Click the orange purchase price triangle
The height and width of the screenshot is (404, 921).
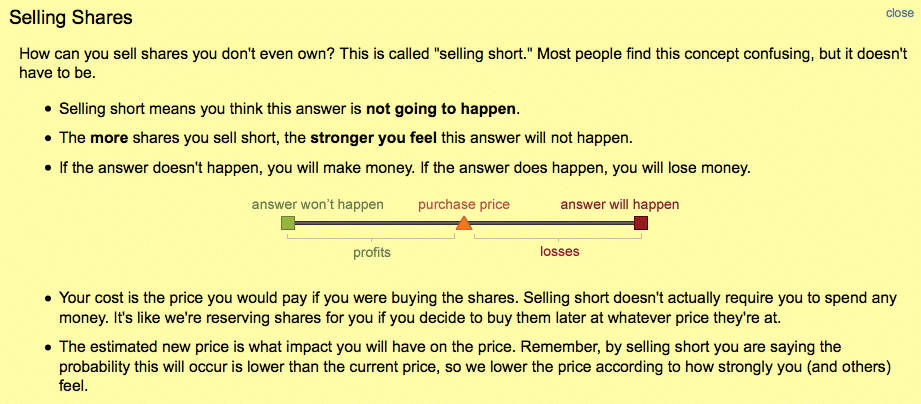(x=464, y=223)
